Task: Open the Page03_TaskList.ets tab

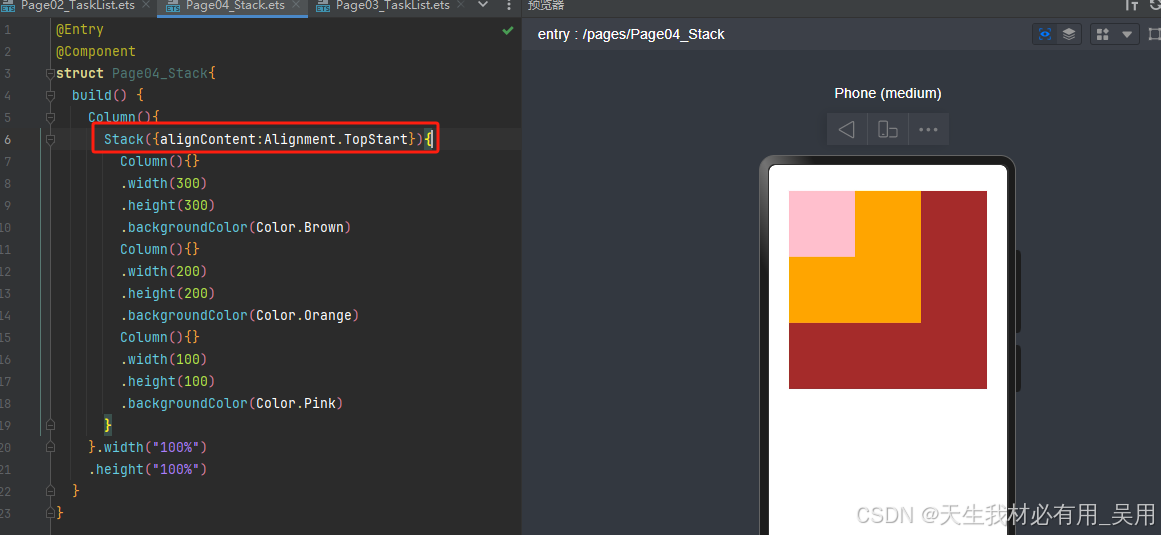Action: [x=392, y=5]
